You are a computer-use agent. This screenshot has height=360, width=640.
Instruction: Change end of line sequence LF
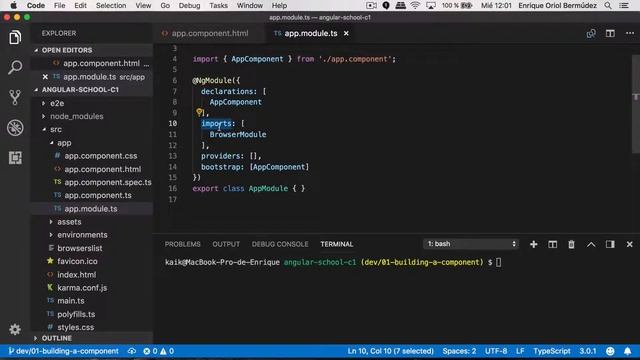[520, 351]
